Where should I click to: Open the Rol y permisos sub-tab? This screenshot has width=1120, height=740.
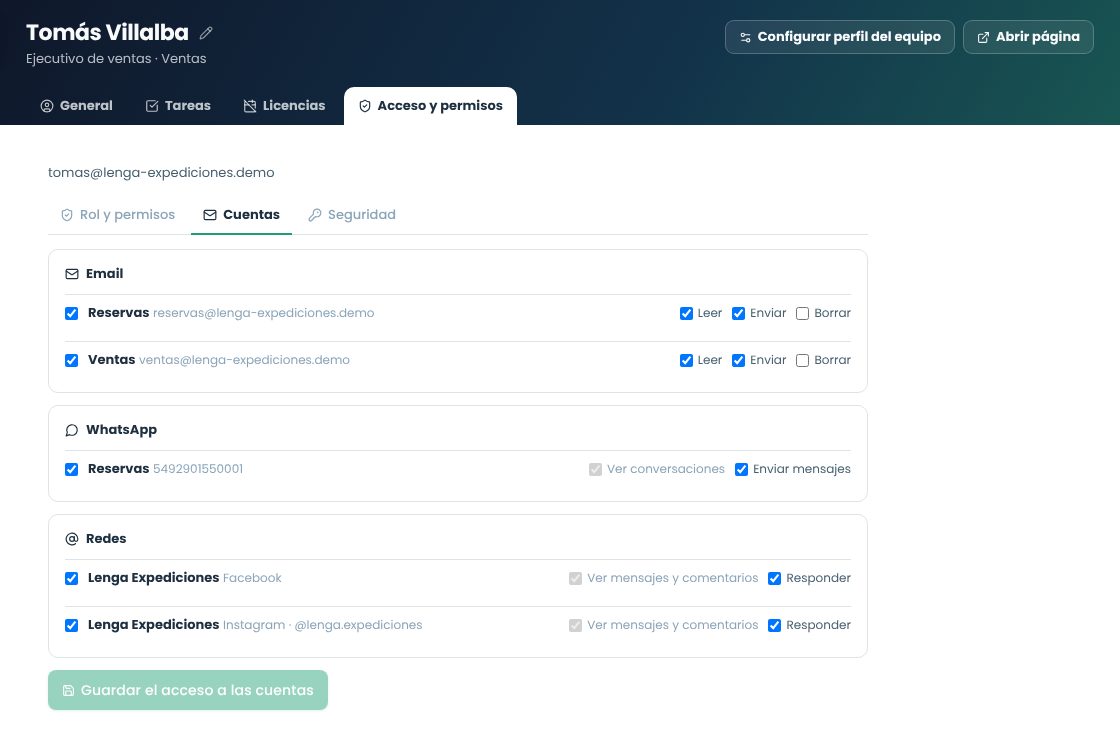[118, 215]
